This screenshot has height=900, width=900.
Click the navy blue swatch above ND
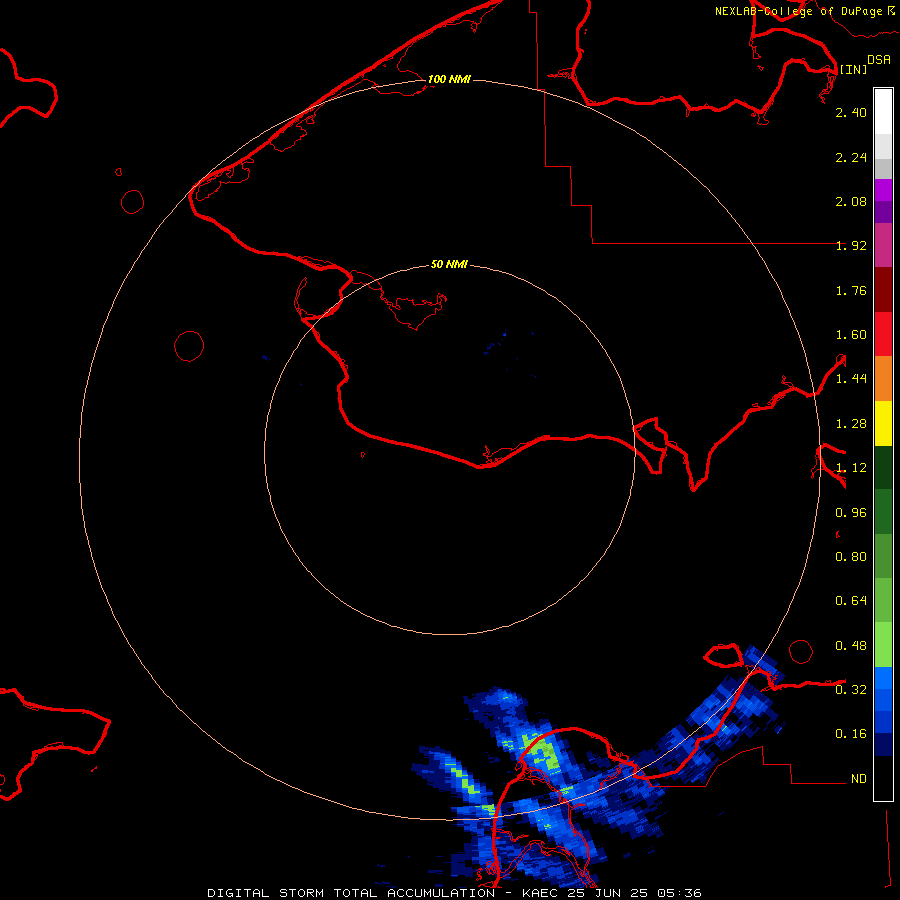[x=883, y=744]
